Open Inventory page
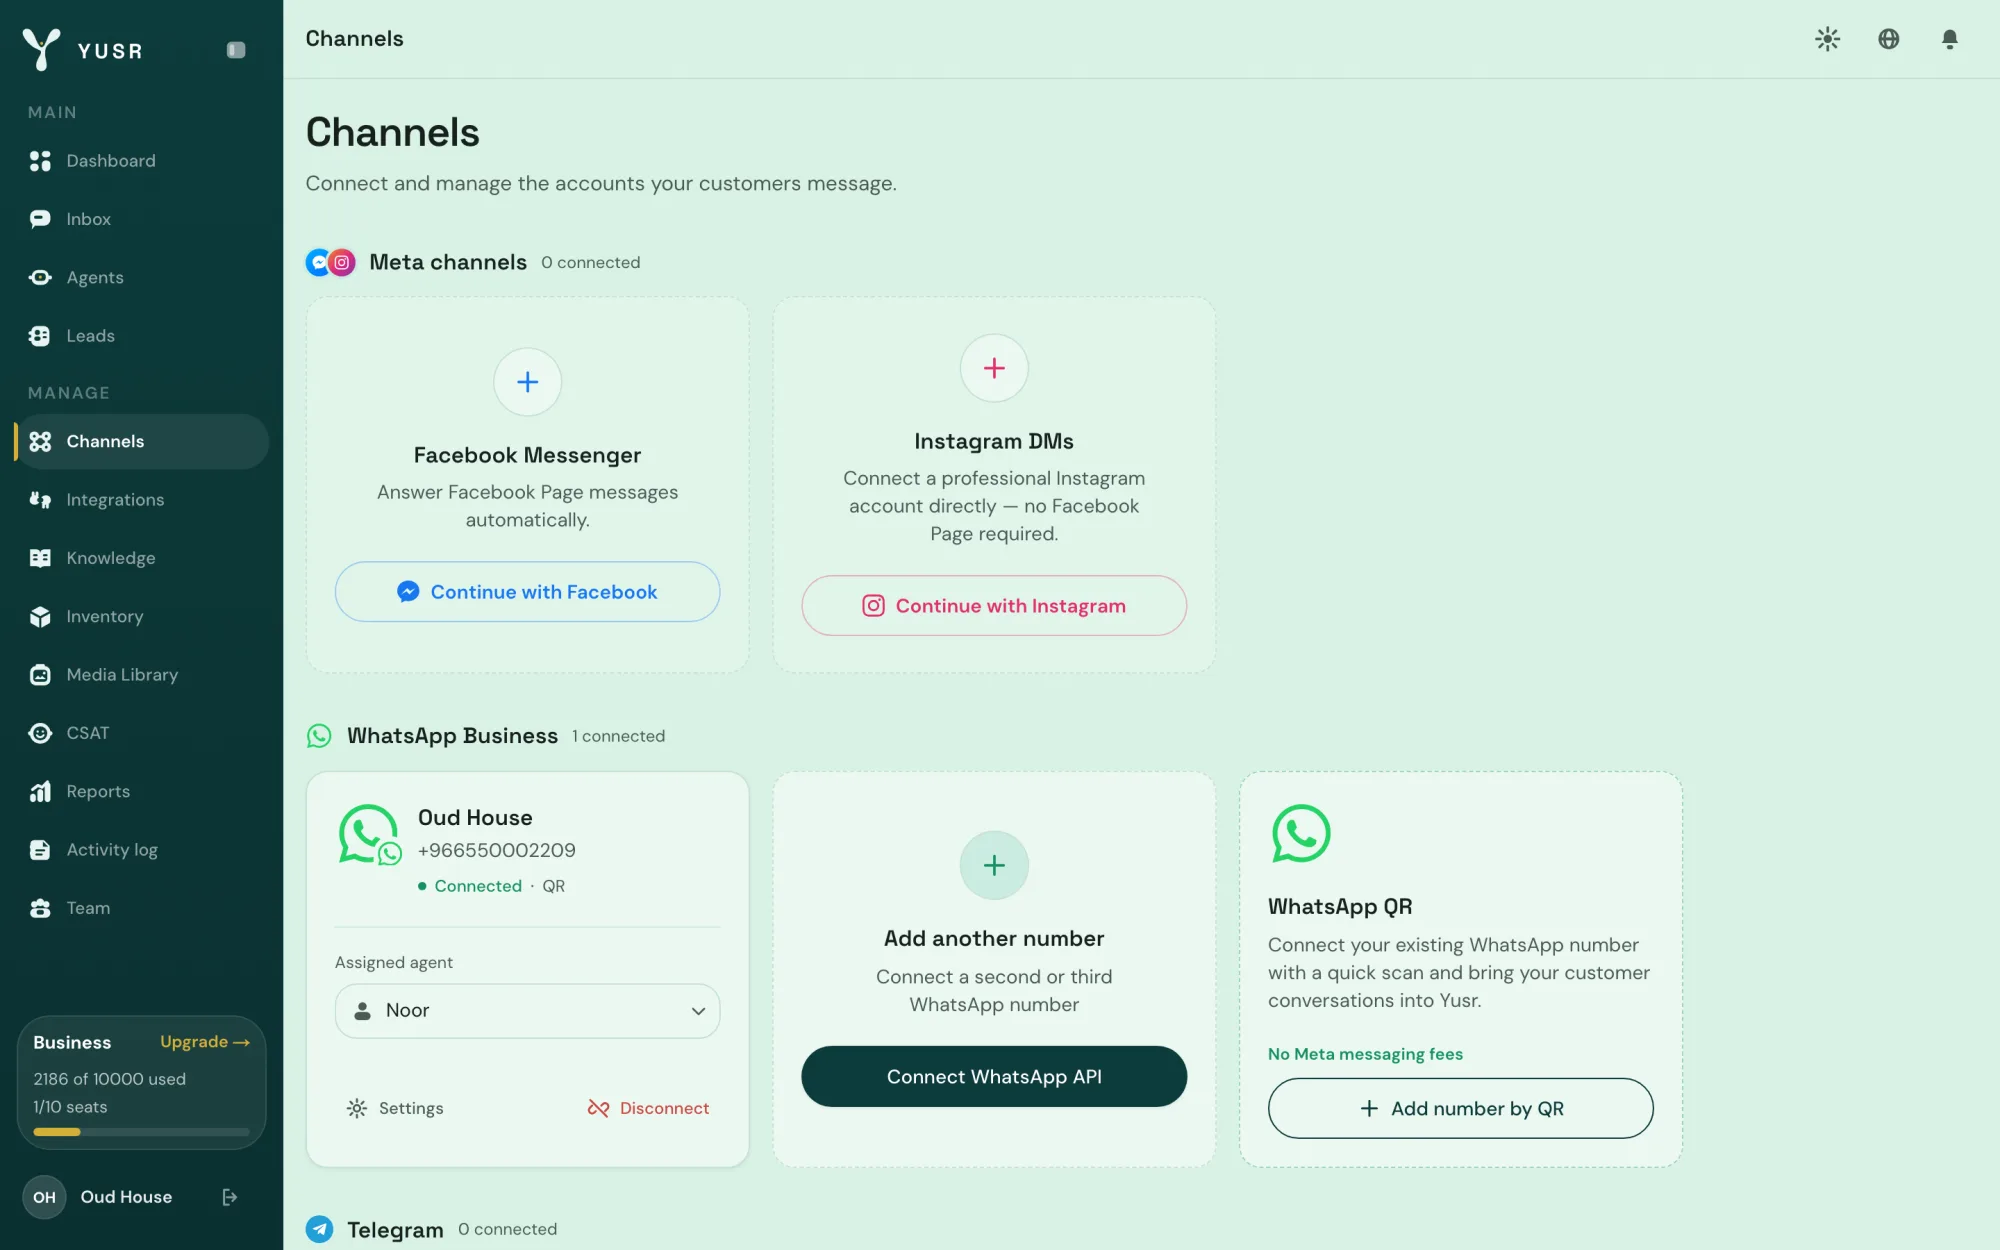2000x1250 pixels. click(x=141, y=616)
